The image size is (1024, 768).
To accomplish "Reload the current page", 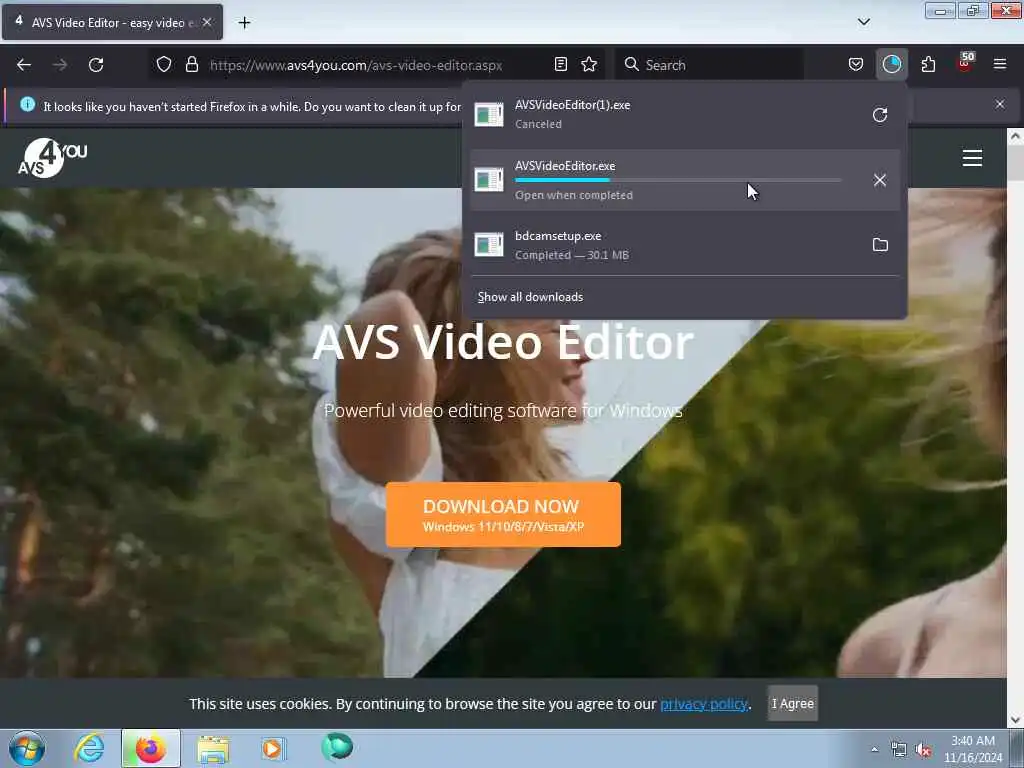I will 96,65.
